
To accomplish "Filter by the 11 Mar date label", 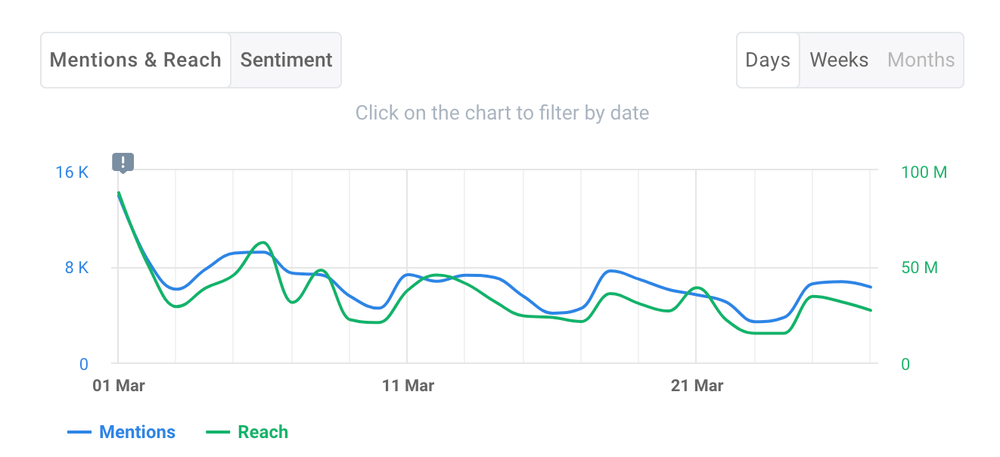I will 407,385.
